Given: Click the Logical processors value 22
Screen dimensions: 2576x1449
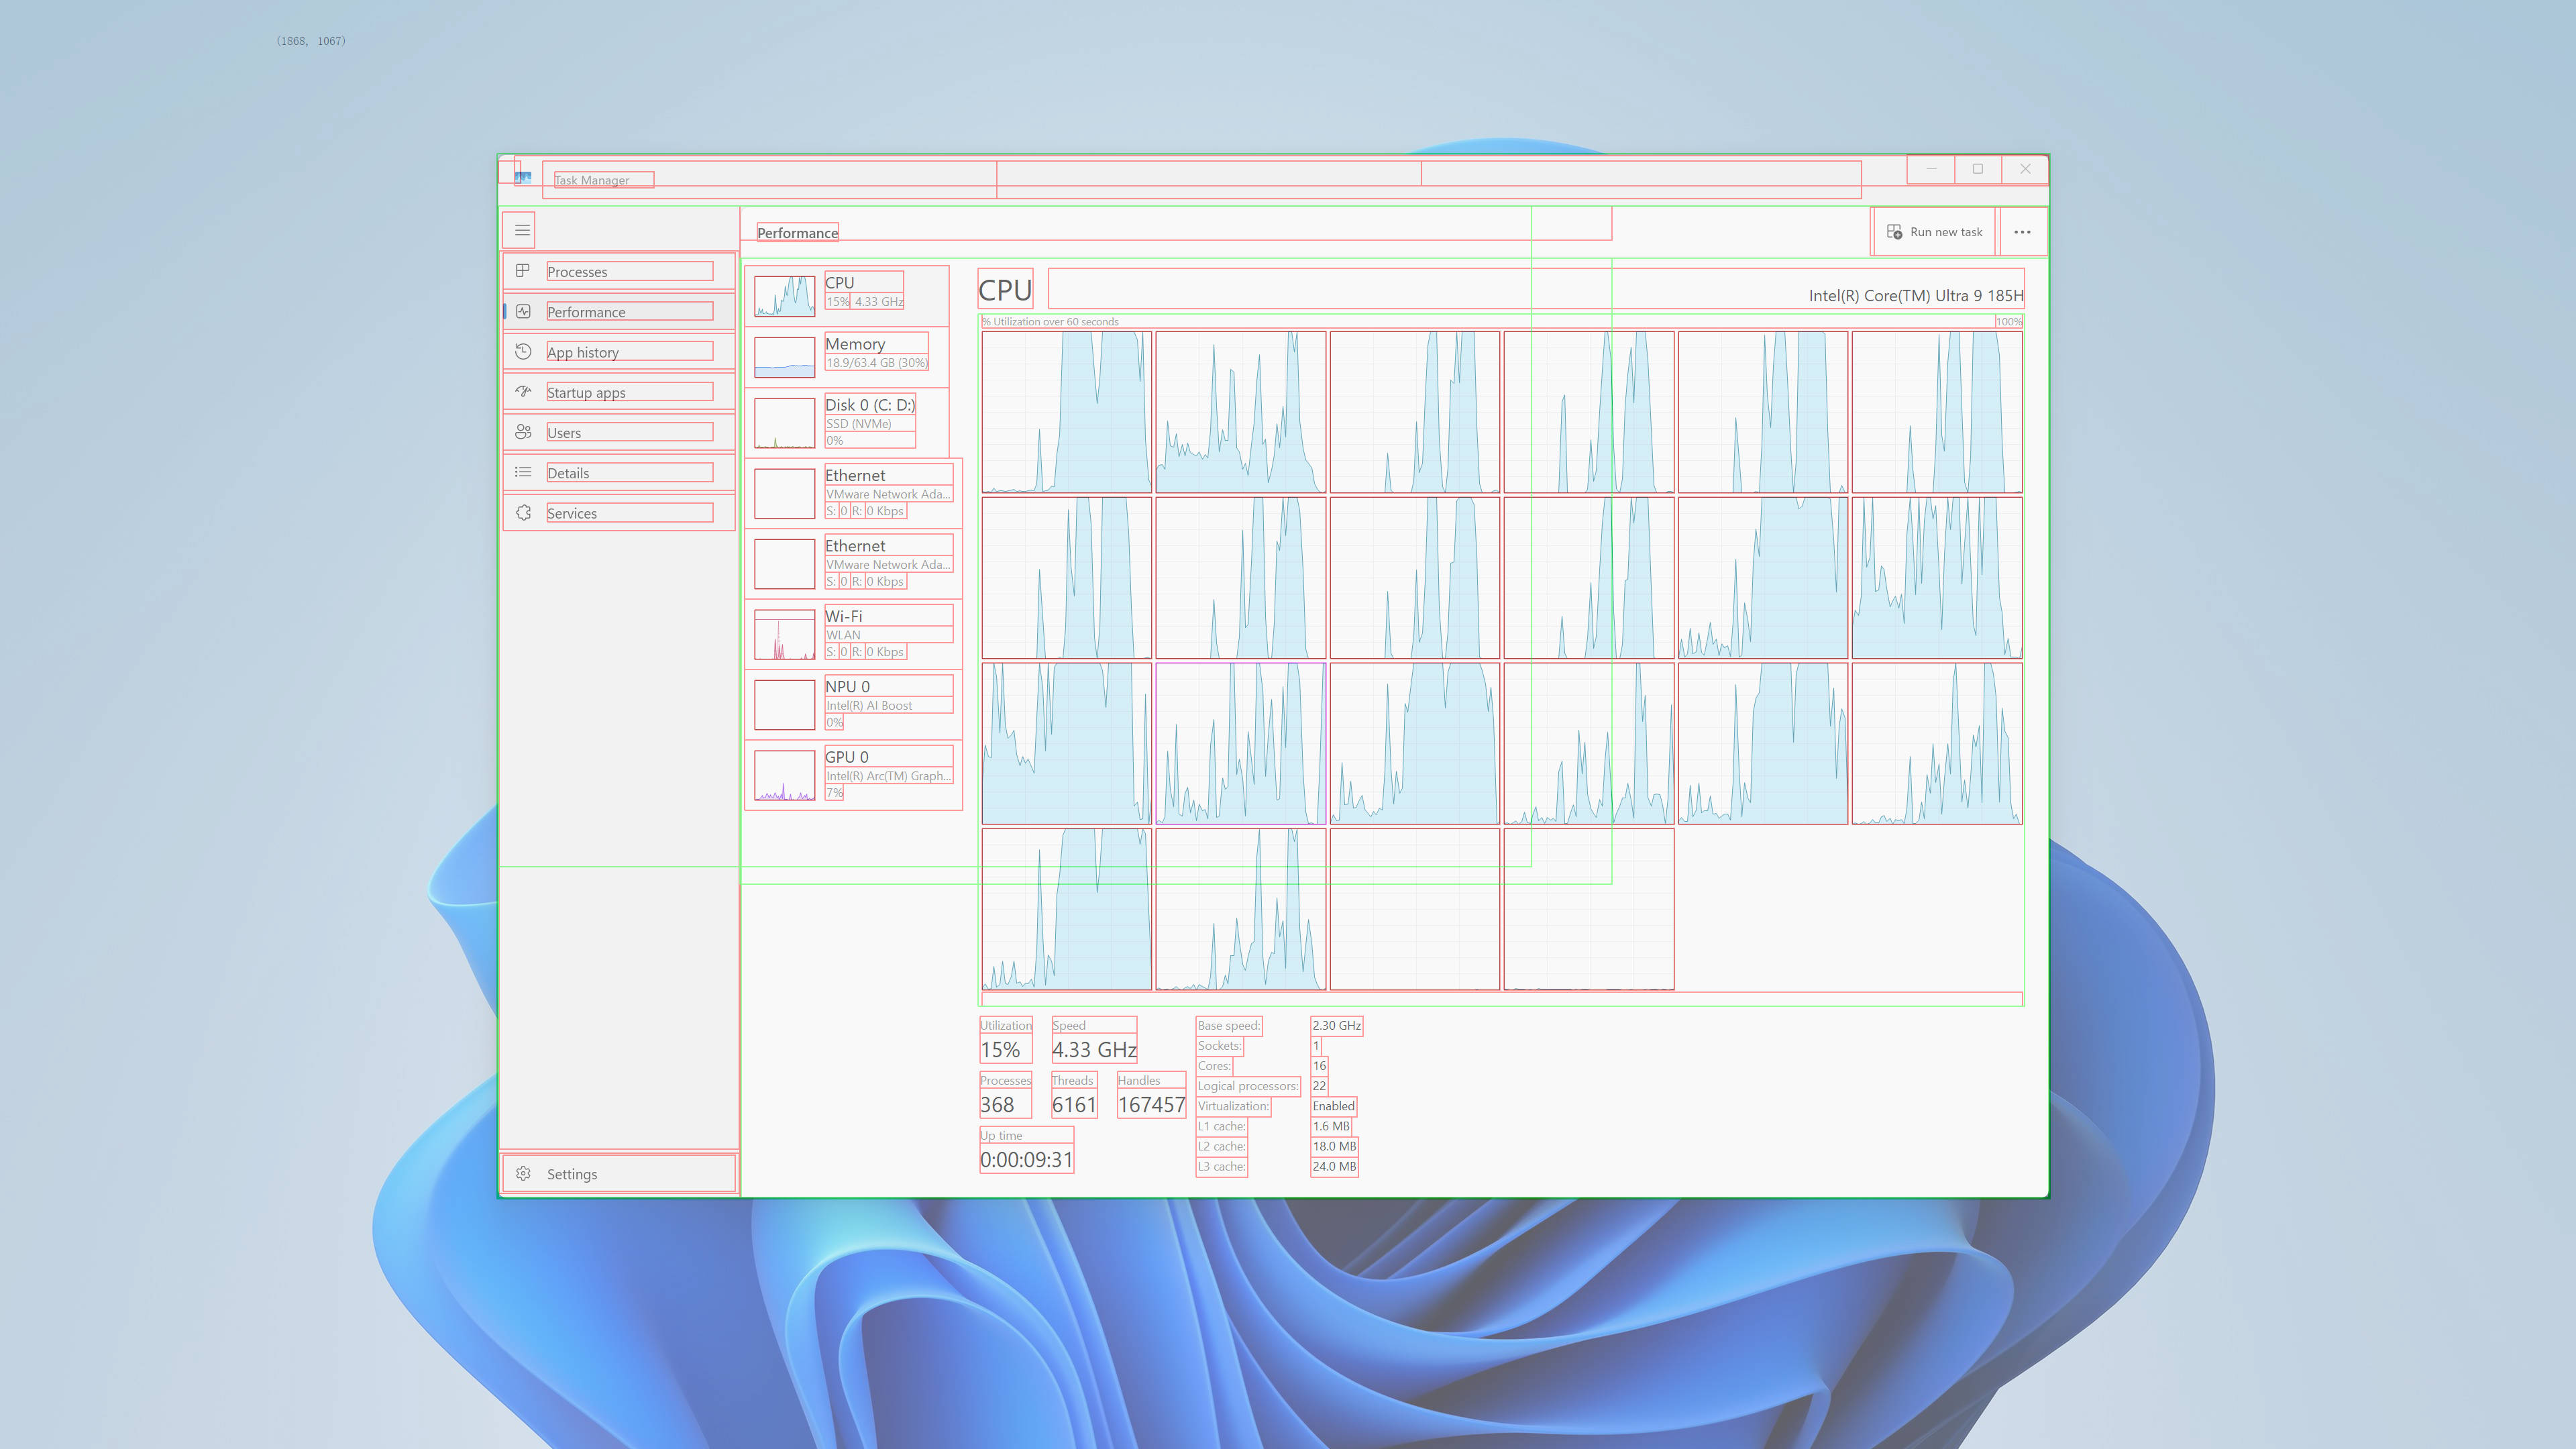Looking at the screenshot, I should tap(1319, 1086).
